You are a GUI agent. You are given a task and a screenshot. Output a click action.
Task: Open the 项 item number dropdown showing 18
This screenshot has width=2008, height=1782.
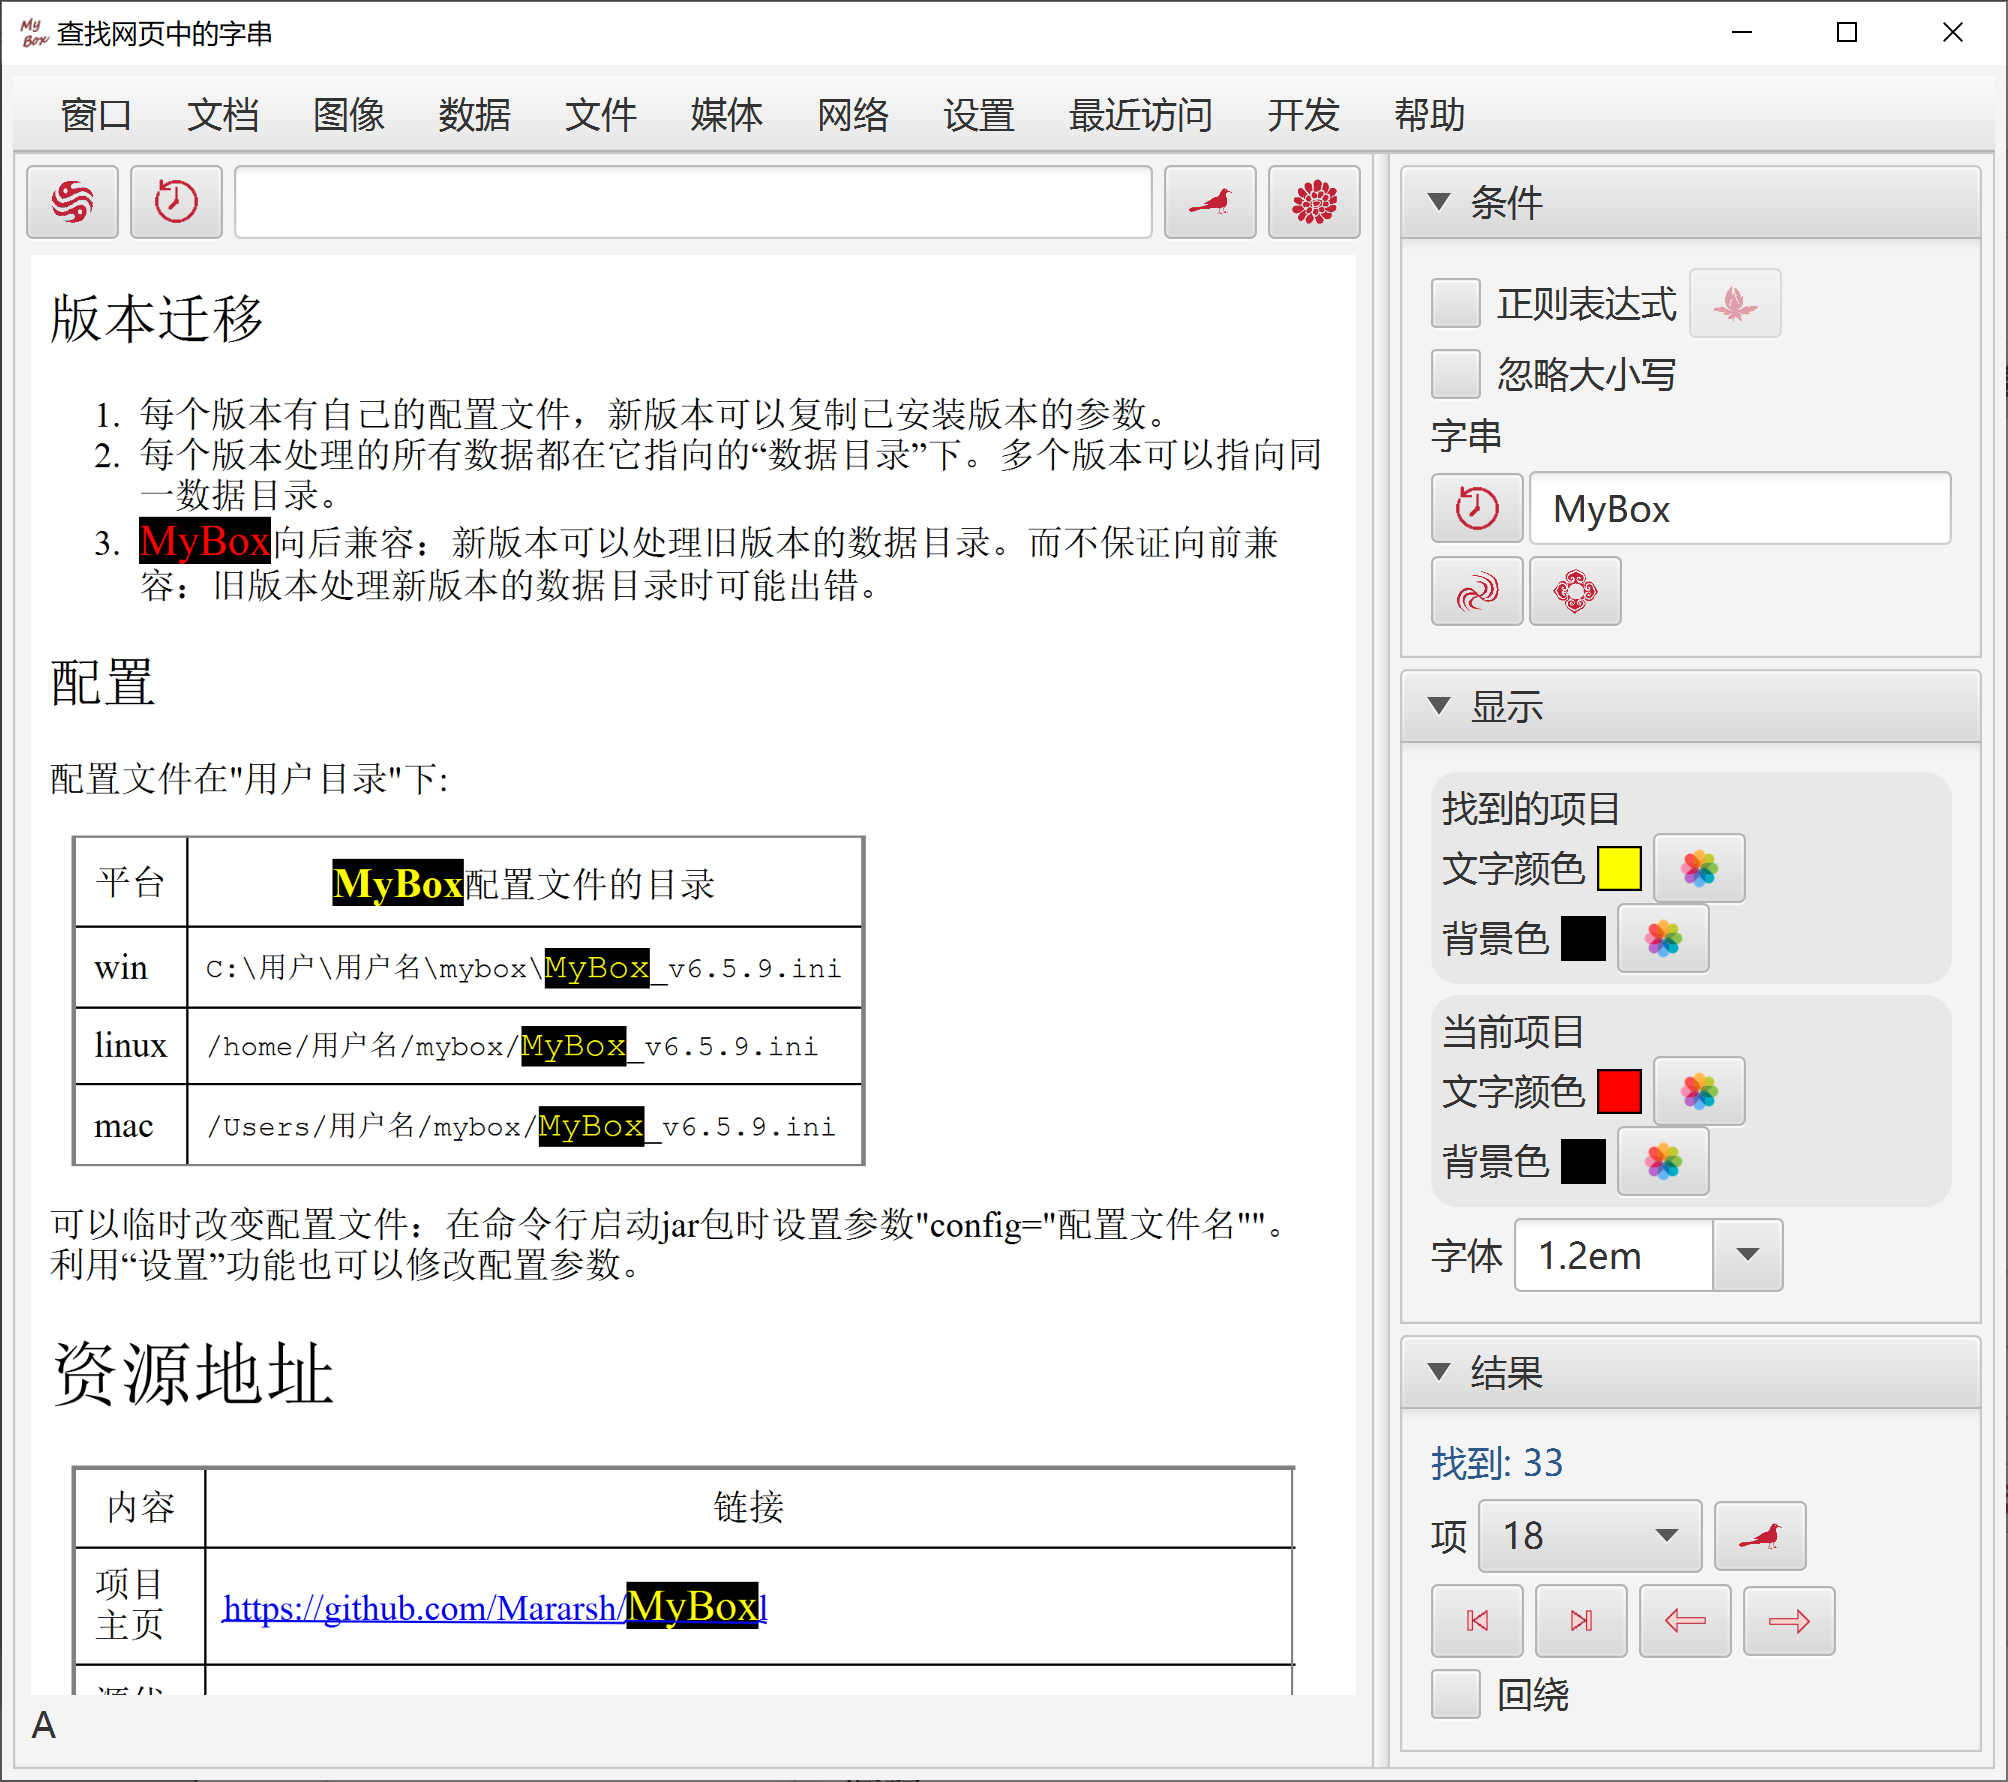point(1589,1536)
